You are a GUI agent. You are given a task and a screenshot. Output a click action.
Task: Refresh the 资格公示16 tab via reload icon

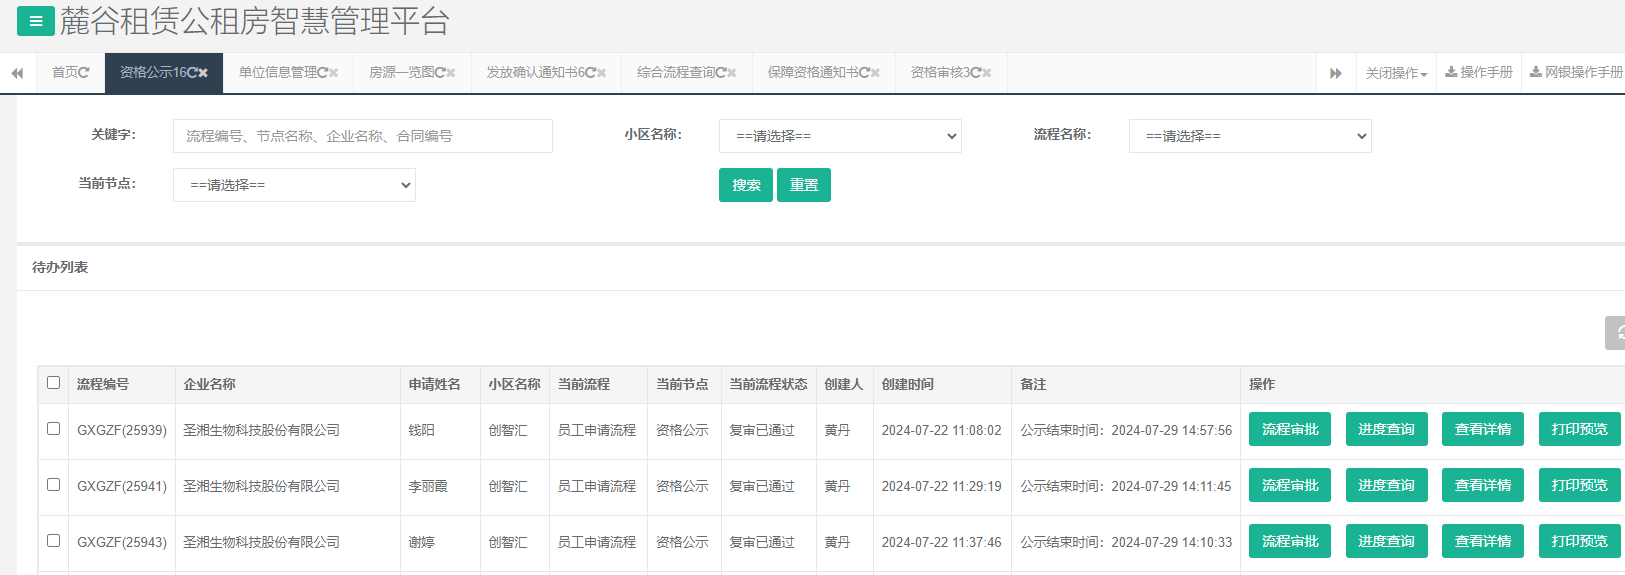(192, 73)
